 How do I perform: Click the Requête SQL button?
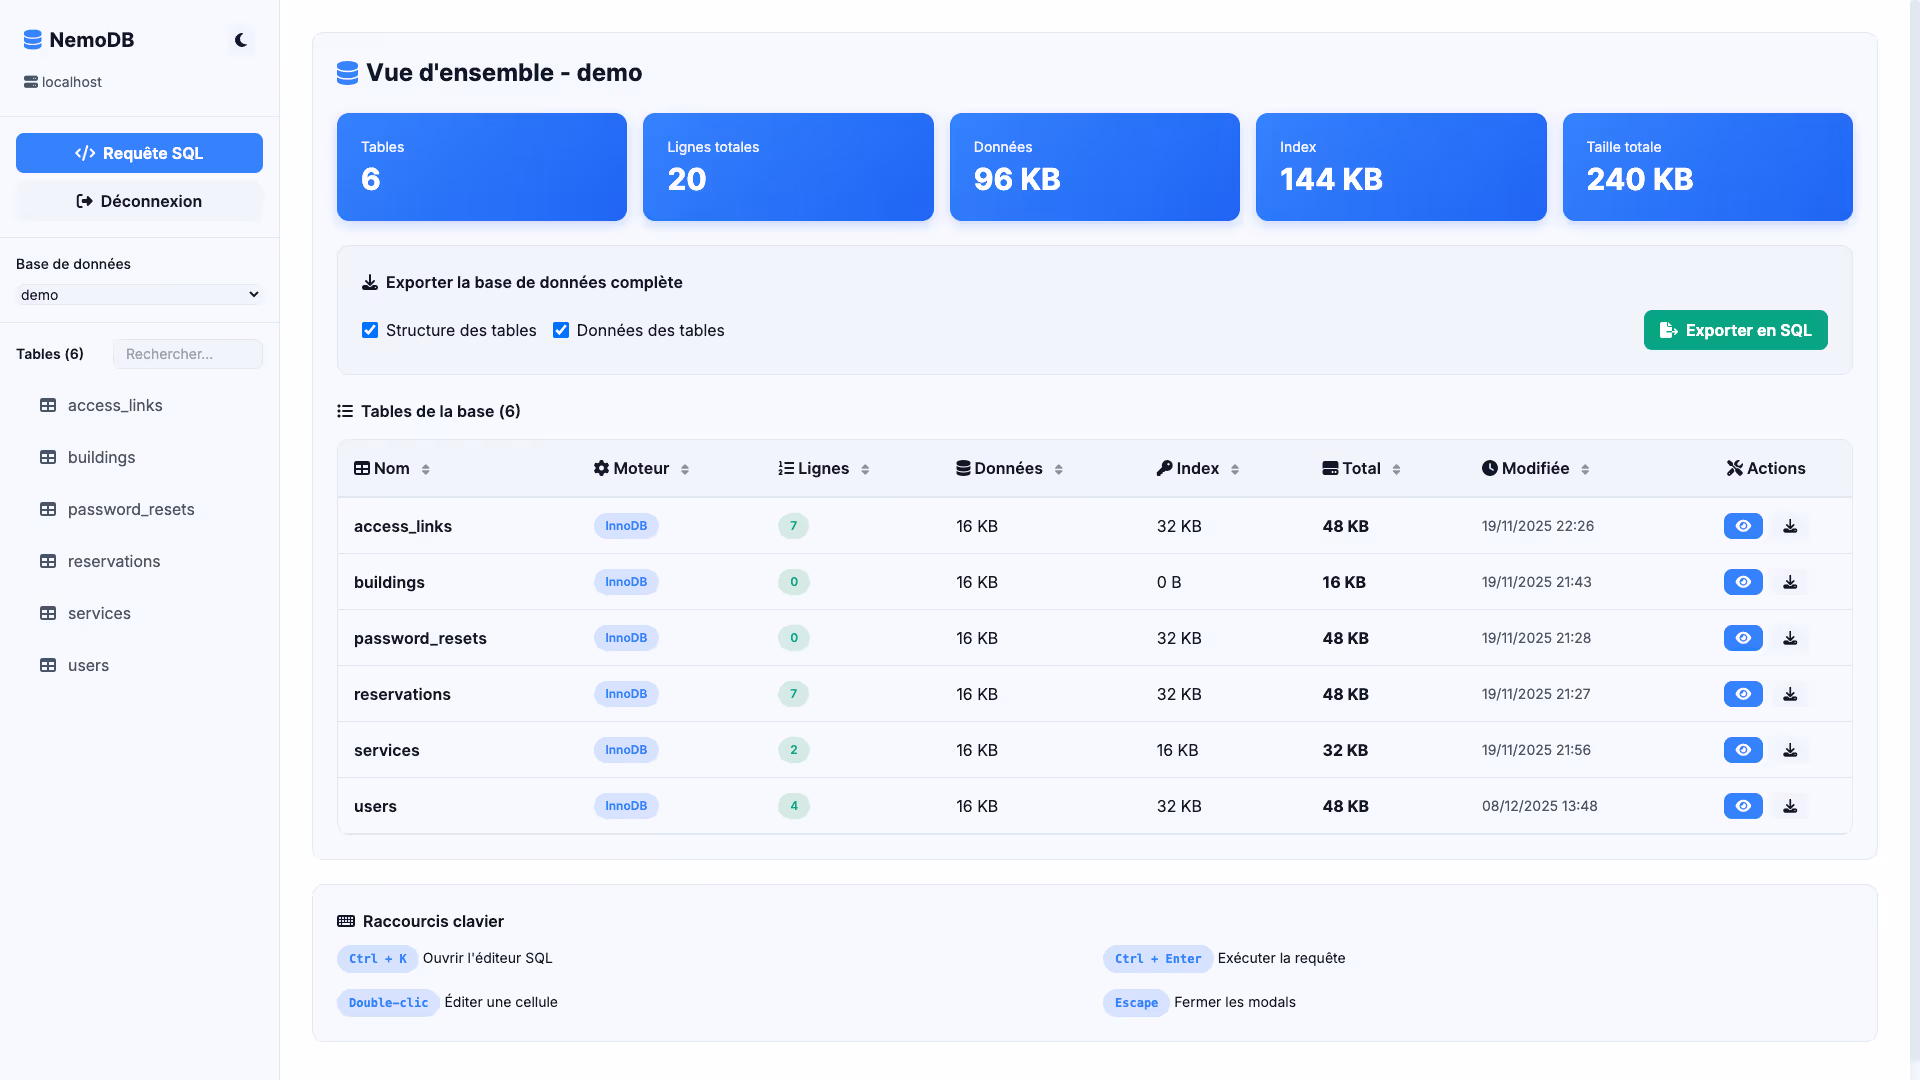tap(139, 153)
